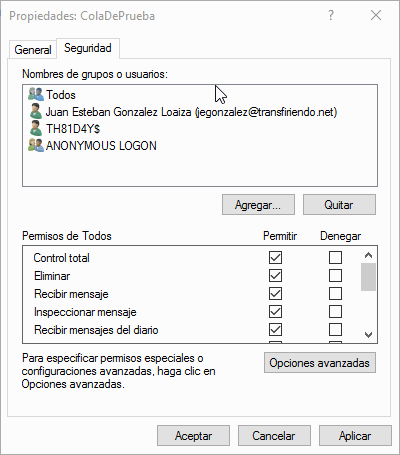Click the permissions list scroll down arrow

click(x=368, y=334)
